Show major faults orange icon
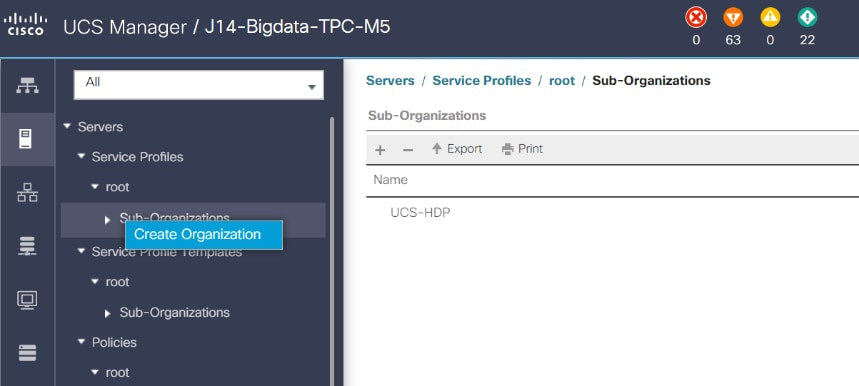Image resolution: width=859 pixels, height=386 pixels. pos(733,18)
